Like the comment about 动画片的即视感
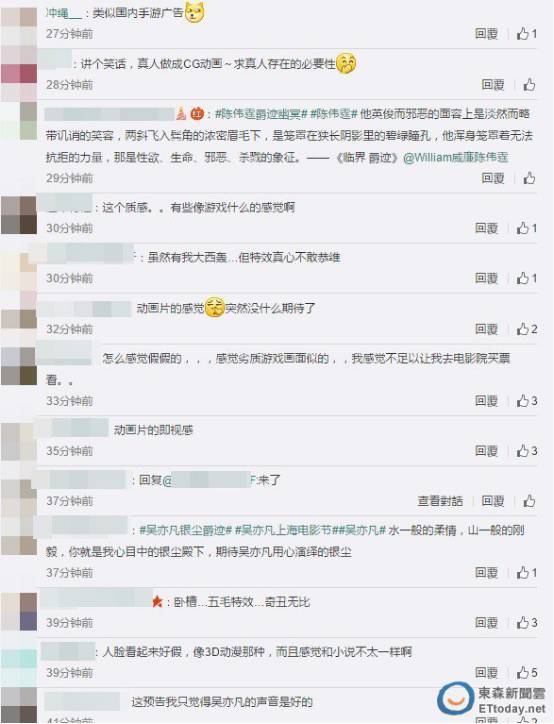Viewport: 554px width, 724px height. pyautogui.click(x=527, y=451)
